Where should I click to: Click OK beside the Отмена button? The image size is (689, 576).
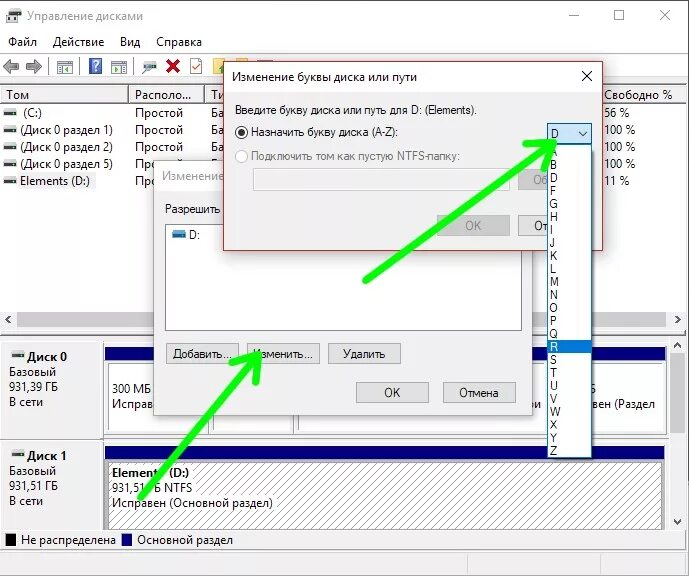click(x=392, y=392)
